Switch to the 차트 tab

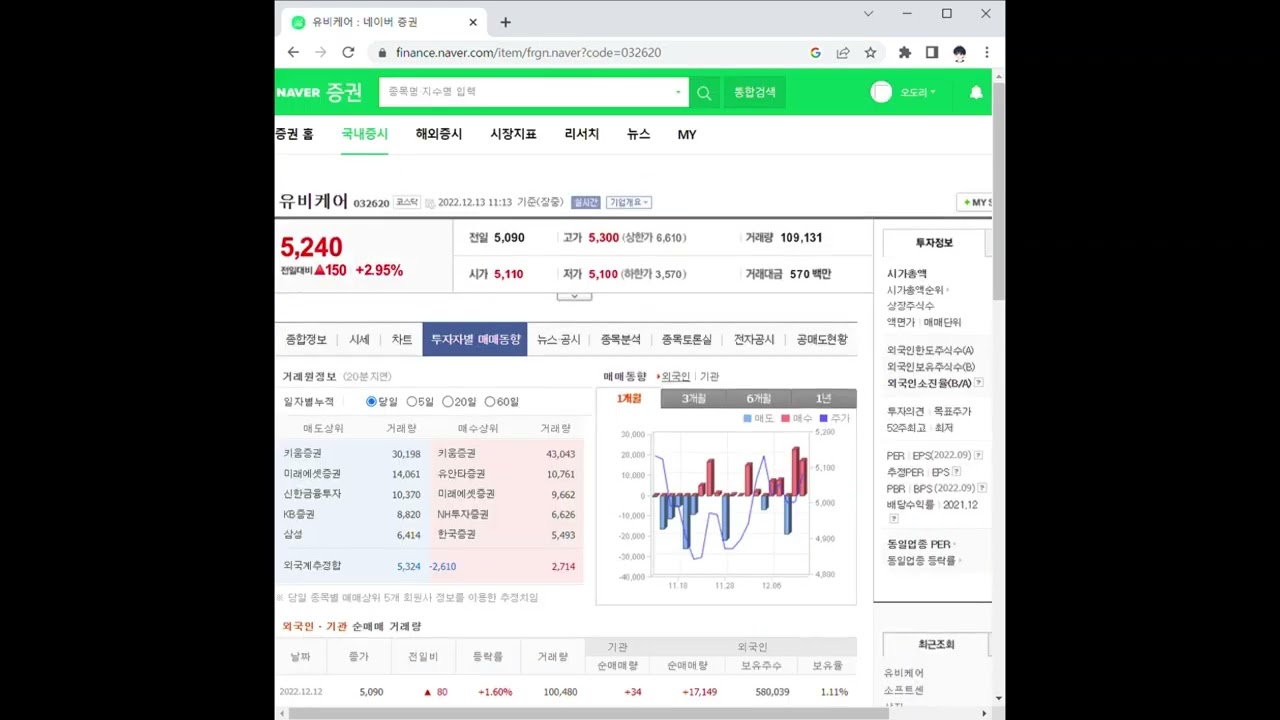pos(402,340)
